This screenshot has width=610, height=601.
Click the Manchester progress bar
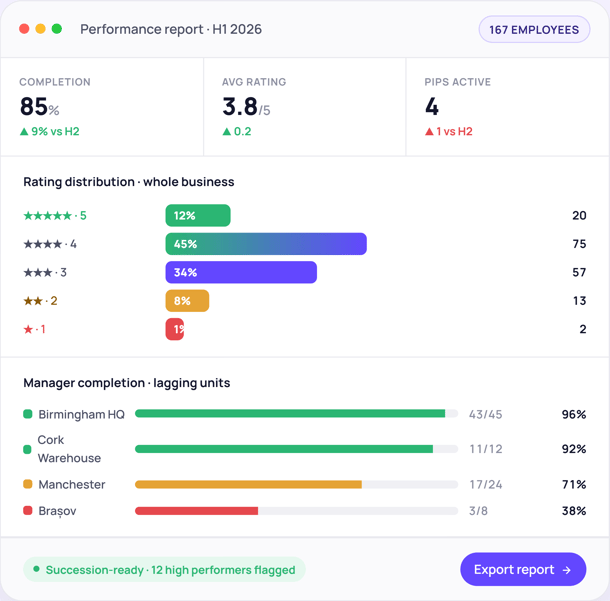click(296, 484)
